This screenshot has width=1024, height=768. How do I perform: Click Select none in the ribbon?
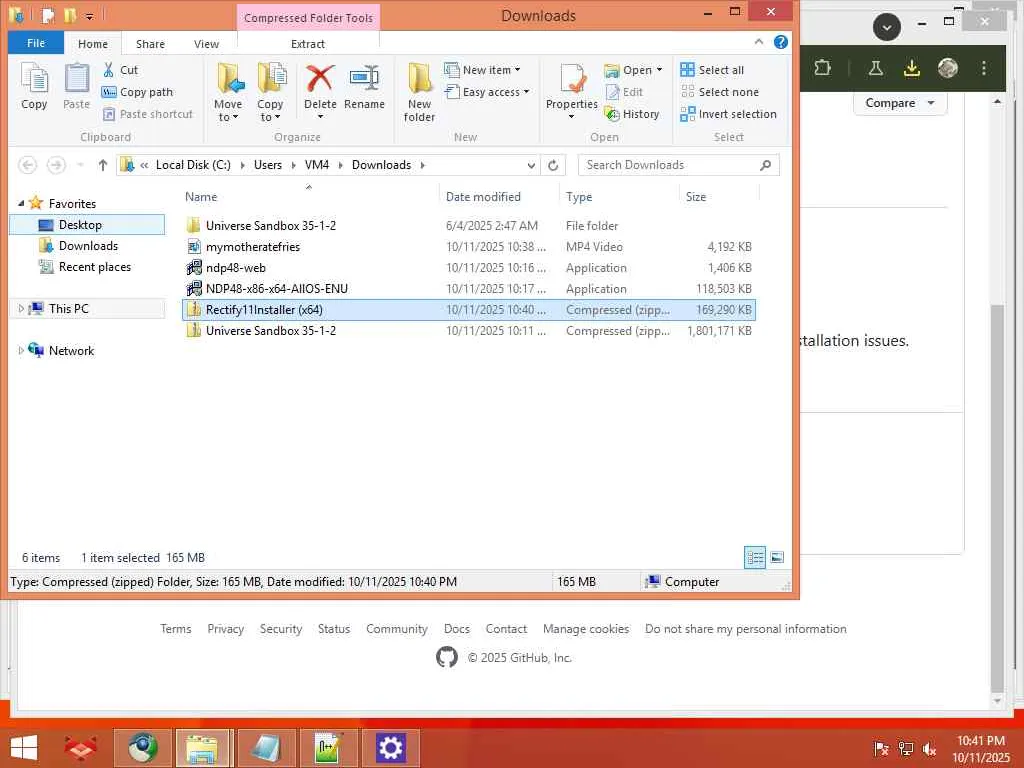720,92
